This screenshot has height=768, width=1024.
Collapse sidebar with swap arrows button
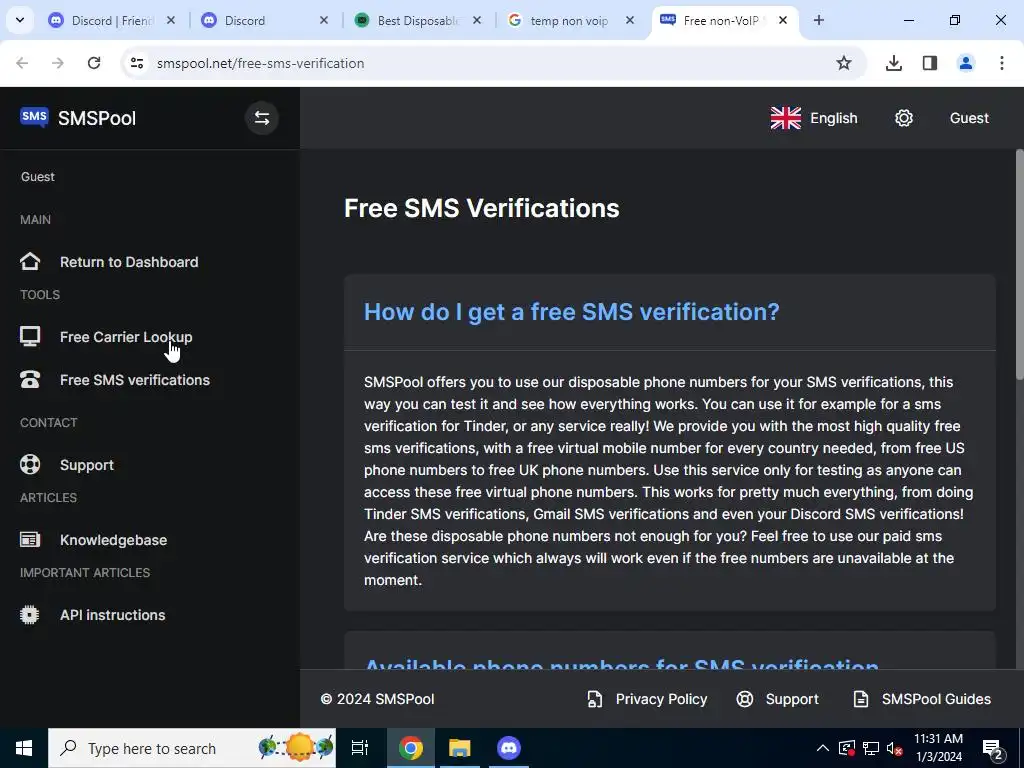click(x=262, y=118)
